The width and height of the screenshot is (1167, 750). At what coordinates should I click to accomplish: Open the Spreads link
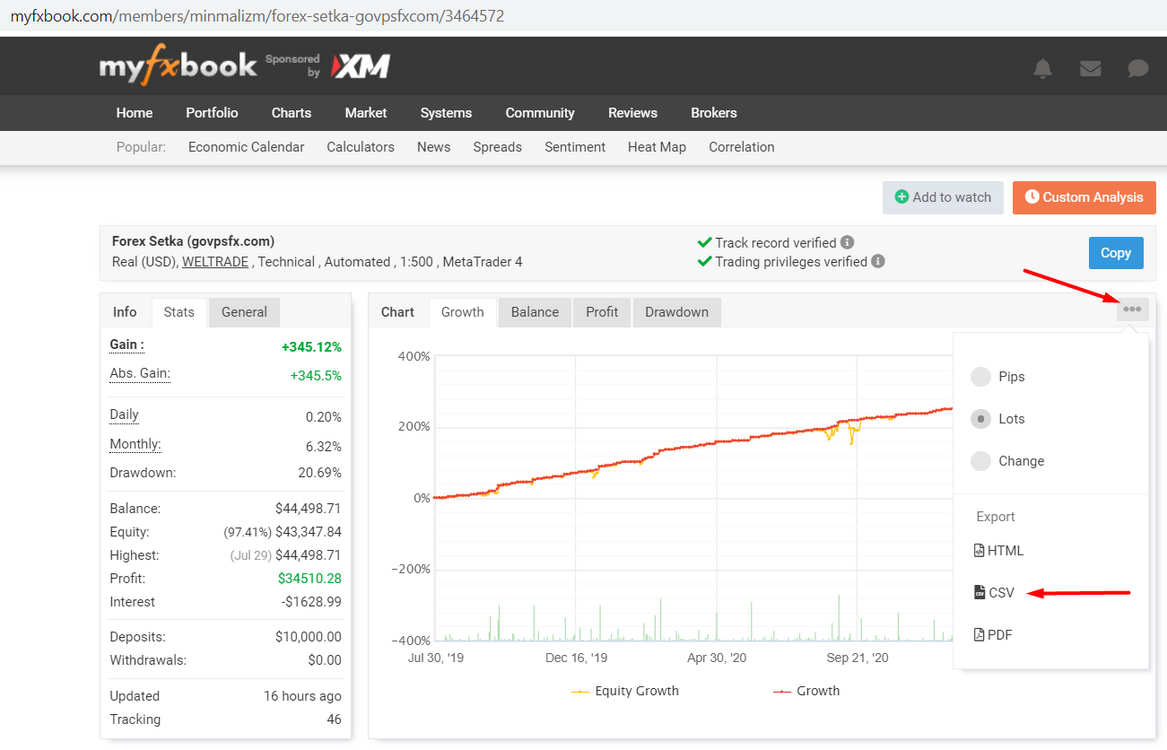tap(497, 147)
